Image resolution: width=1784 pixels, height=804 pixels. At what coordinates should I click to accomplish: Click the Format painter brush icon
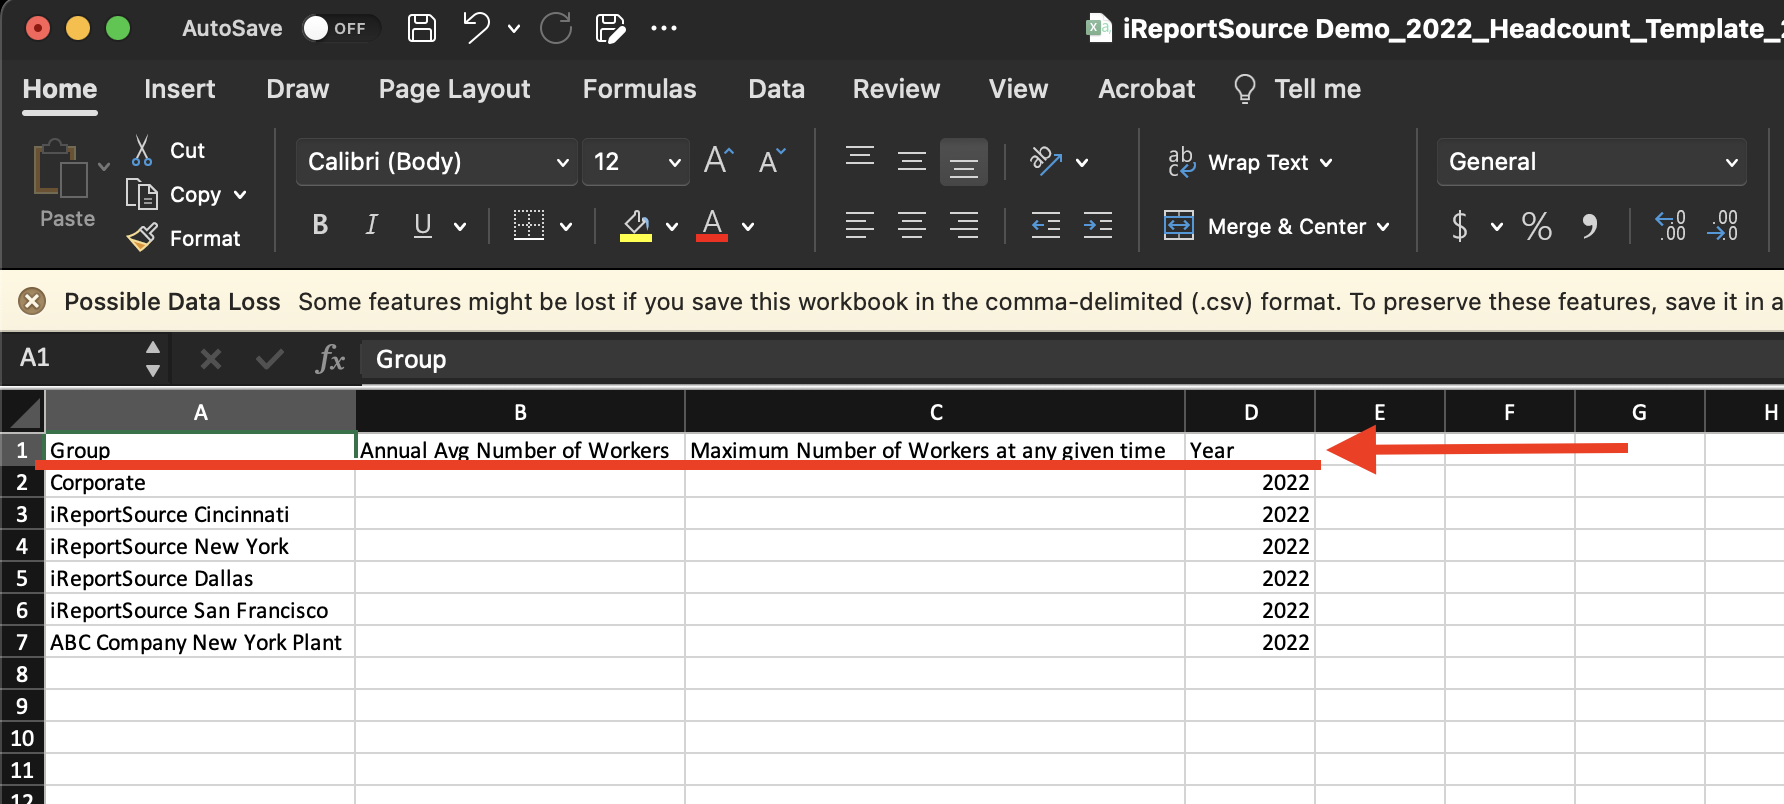(142, 238)
